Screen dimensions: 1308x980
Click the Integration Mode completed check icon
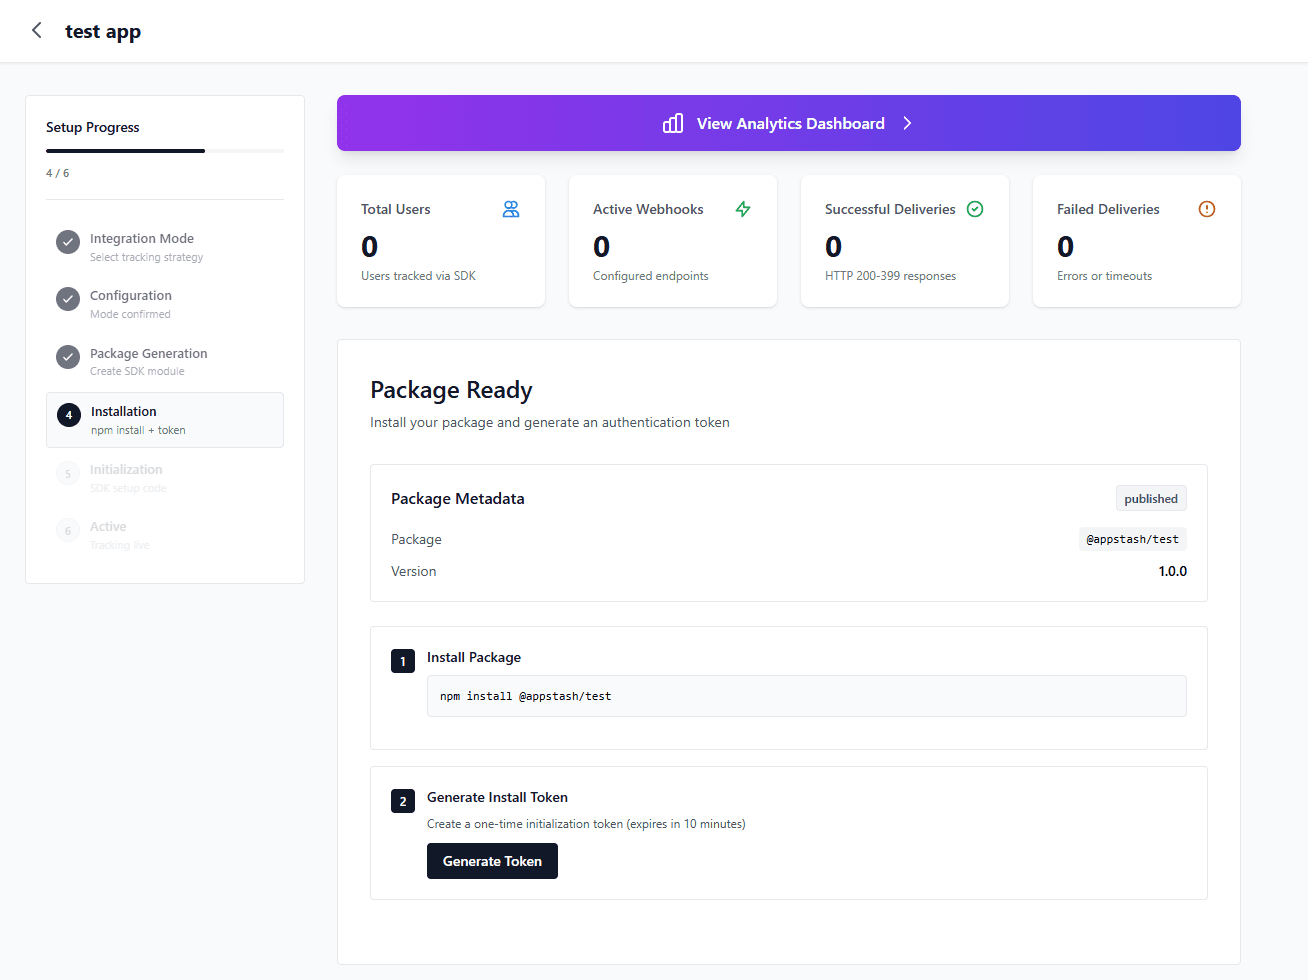click(67, 242)
